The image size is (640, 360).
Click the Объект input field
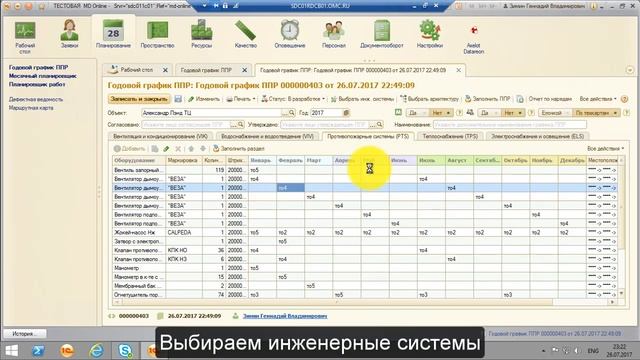point(211,113)
